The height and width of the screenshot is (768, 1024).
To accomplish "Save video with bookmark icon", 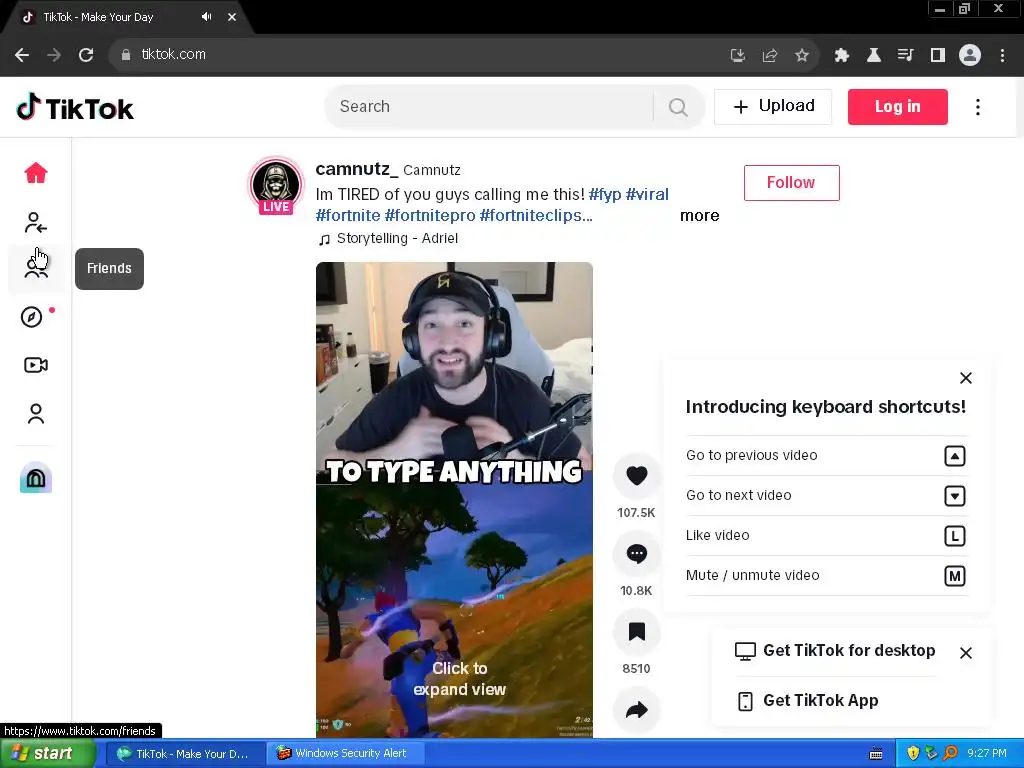I will click(x=637, y=632).
